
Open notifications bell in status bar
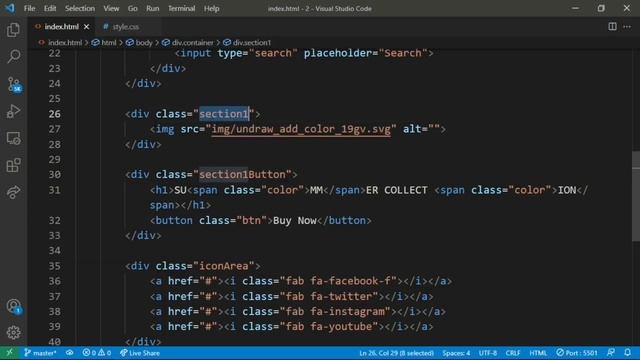627,353
